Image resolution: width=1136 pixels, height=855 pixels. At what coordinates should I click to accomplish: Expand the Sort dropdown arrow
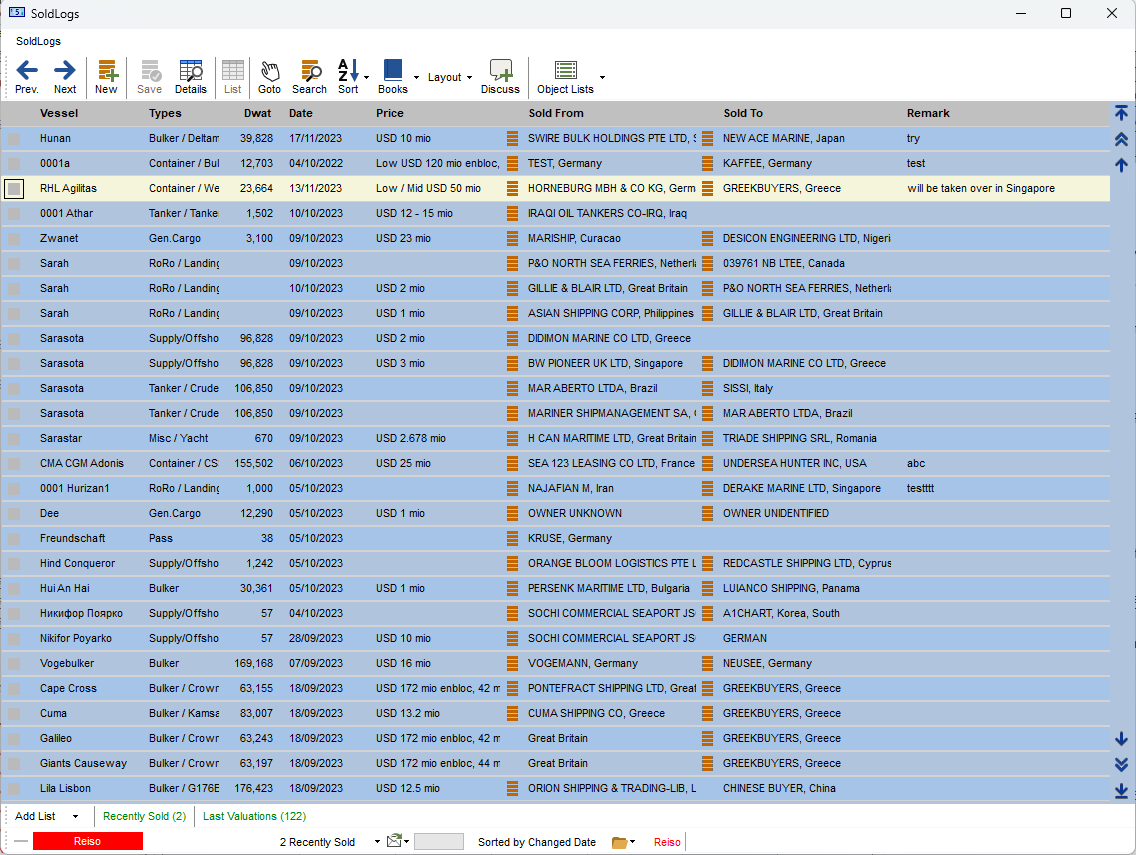(367, 78)
